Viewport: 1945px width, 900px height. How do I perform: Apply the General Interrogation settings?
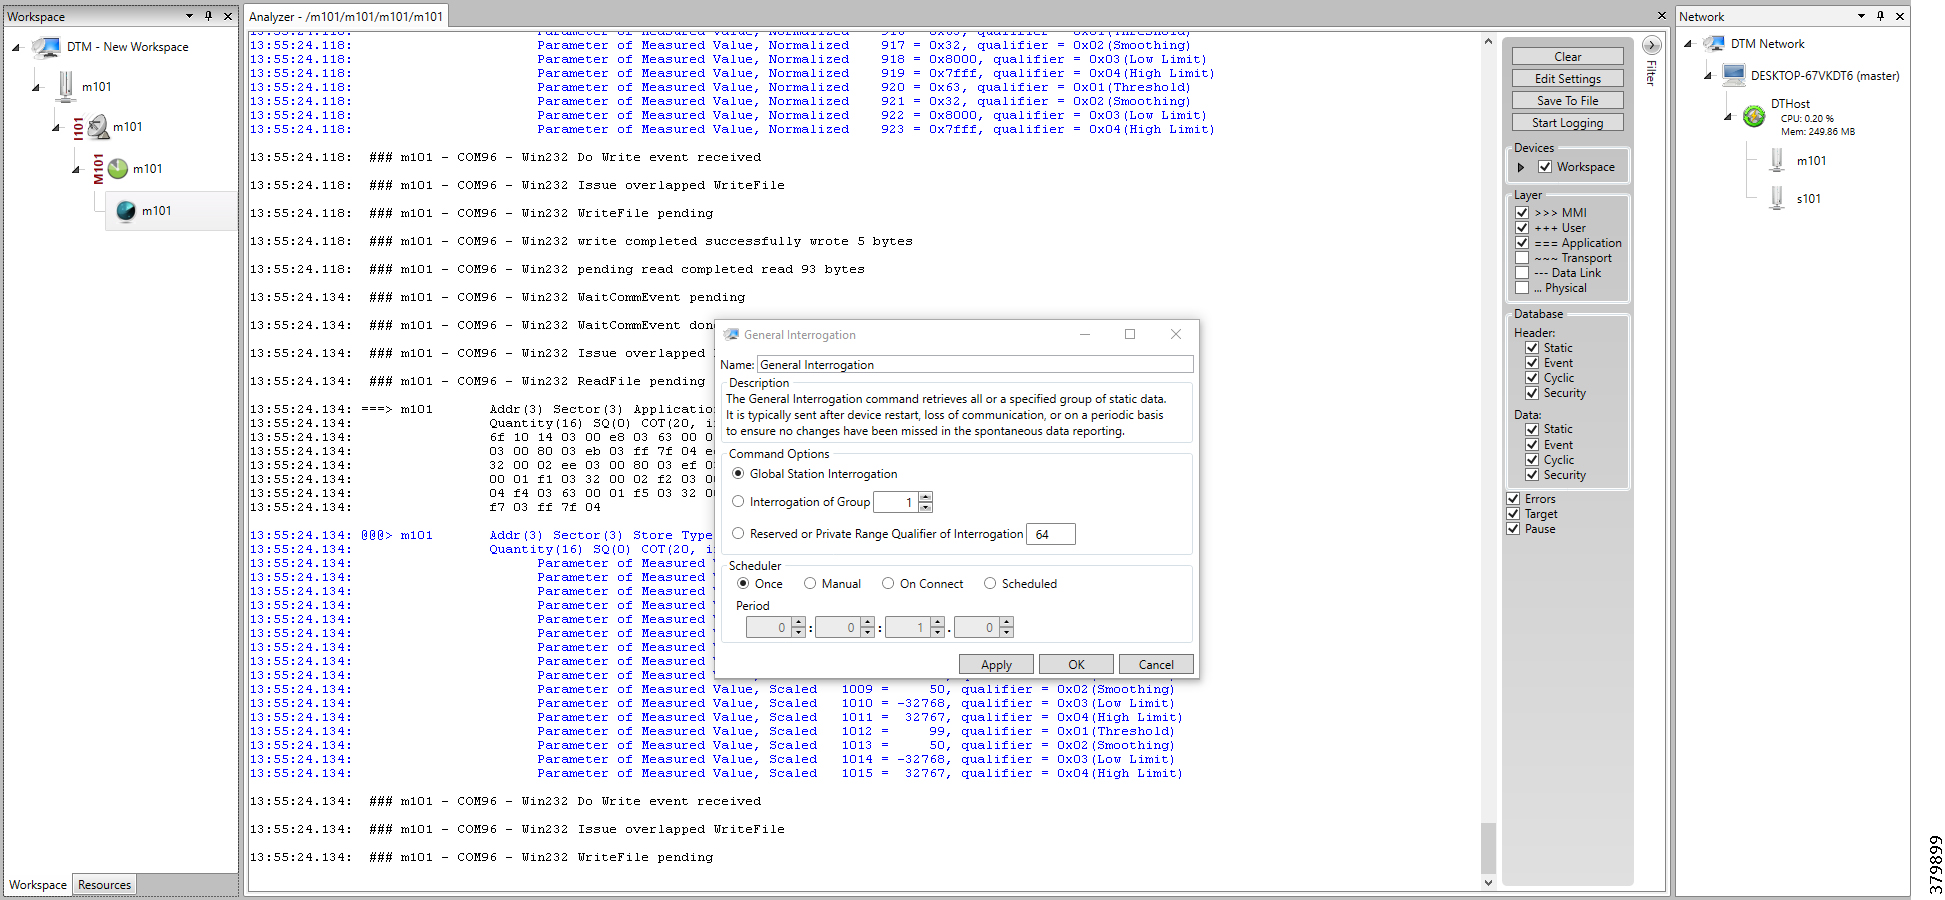pyautogui.click(x=996, y=665)
